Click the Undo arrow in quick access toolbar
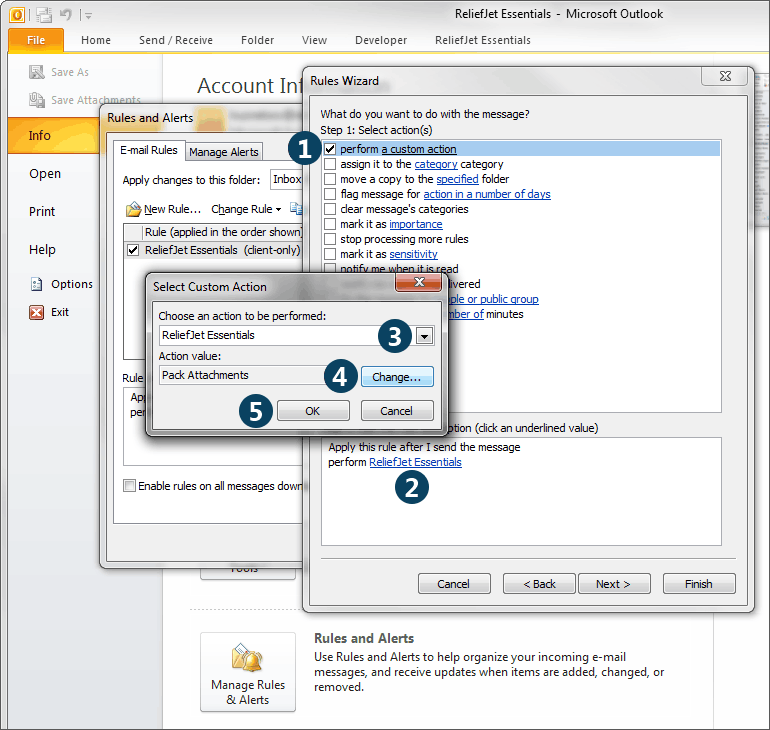The image size is (770, 730). 65,15
